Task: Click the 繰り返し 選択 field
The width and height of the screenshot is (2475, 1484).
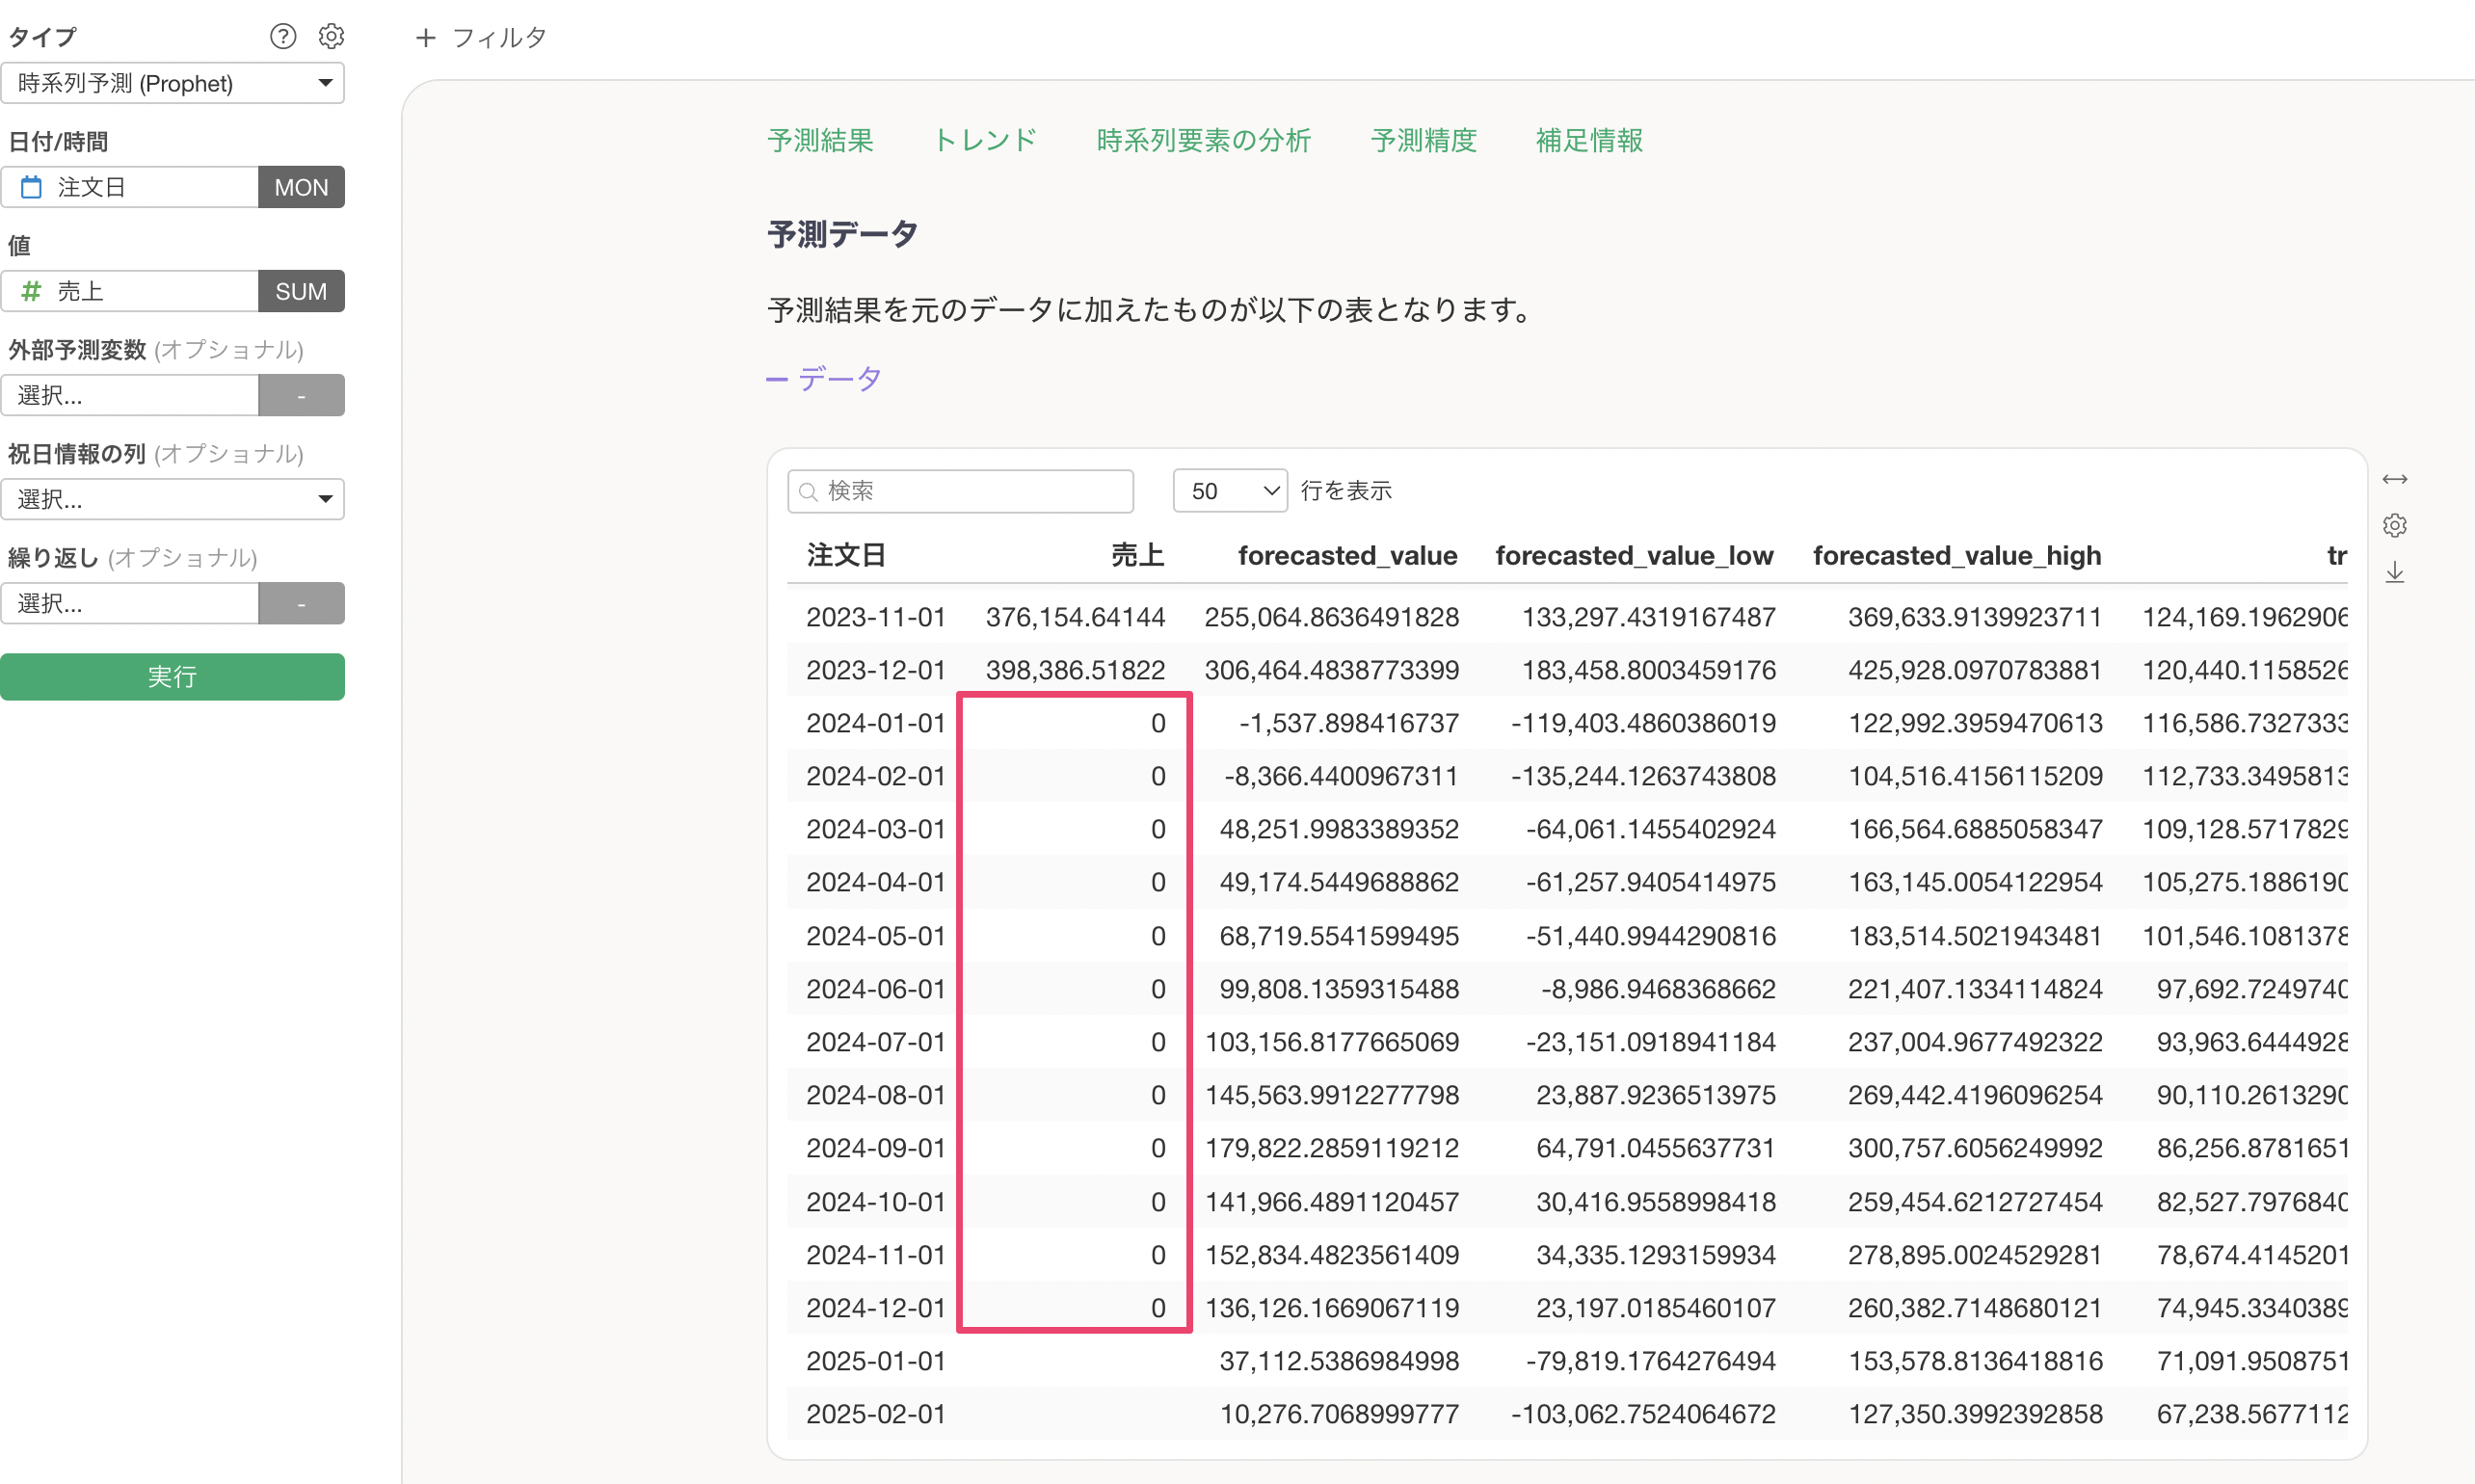Action: pos(129,603)
